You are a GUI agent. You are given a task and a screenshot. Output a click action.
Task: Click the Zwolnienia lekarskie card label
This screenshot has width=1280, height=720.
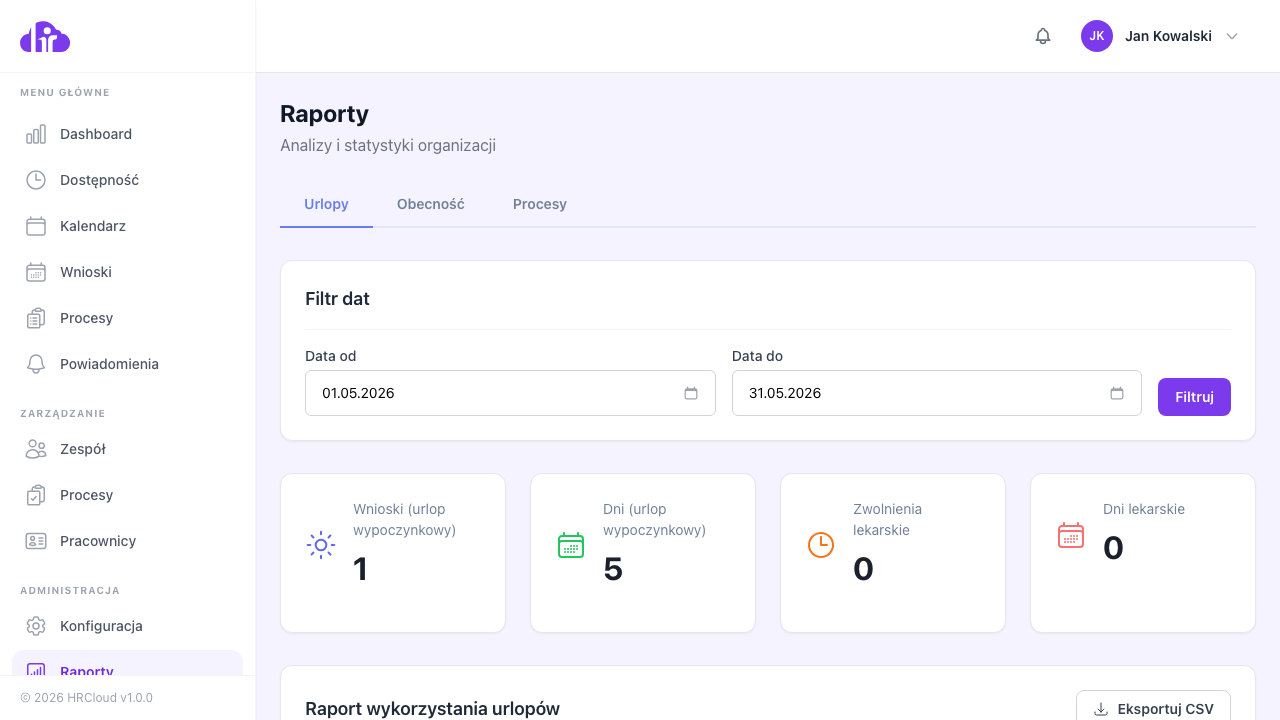pos(888,520)
